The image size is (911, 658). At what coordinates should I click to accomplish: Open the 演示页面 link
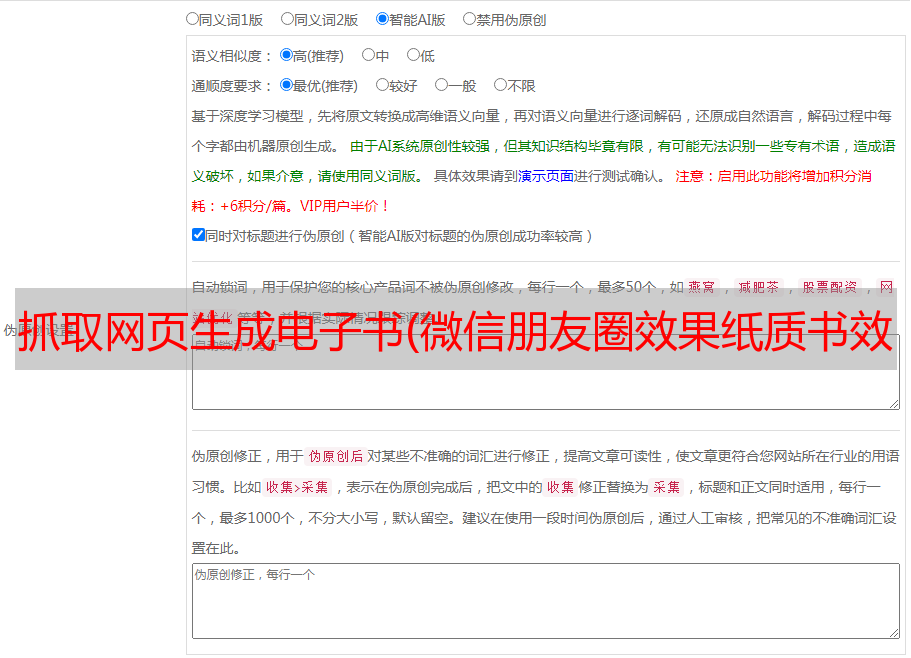click(x=546, y=176)
